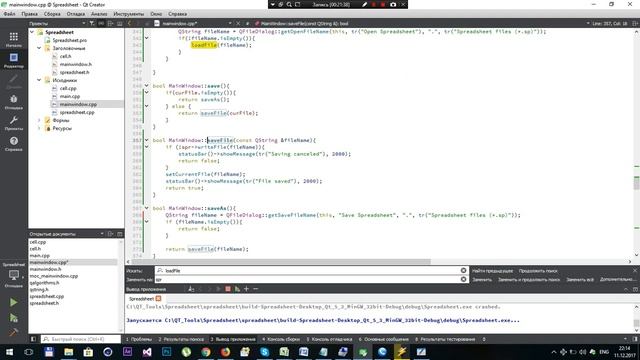Open the Справка menu
Viewport: 640px width, 360px height.
pos(178,14)
